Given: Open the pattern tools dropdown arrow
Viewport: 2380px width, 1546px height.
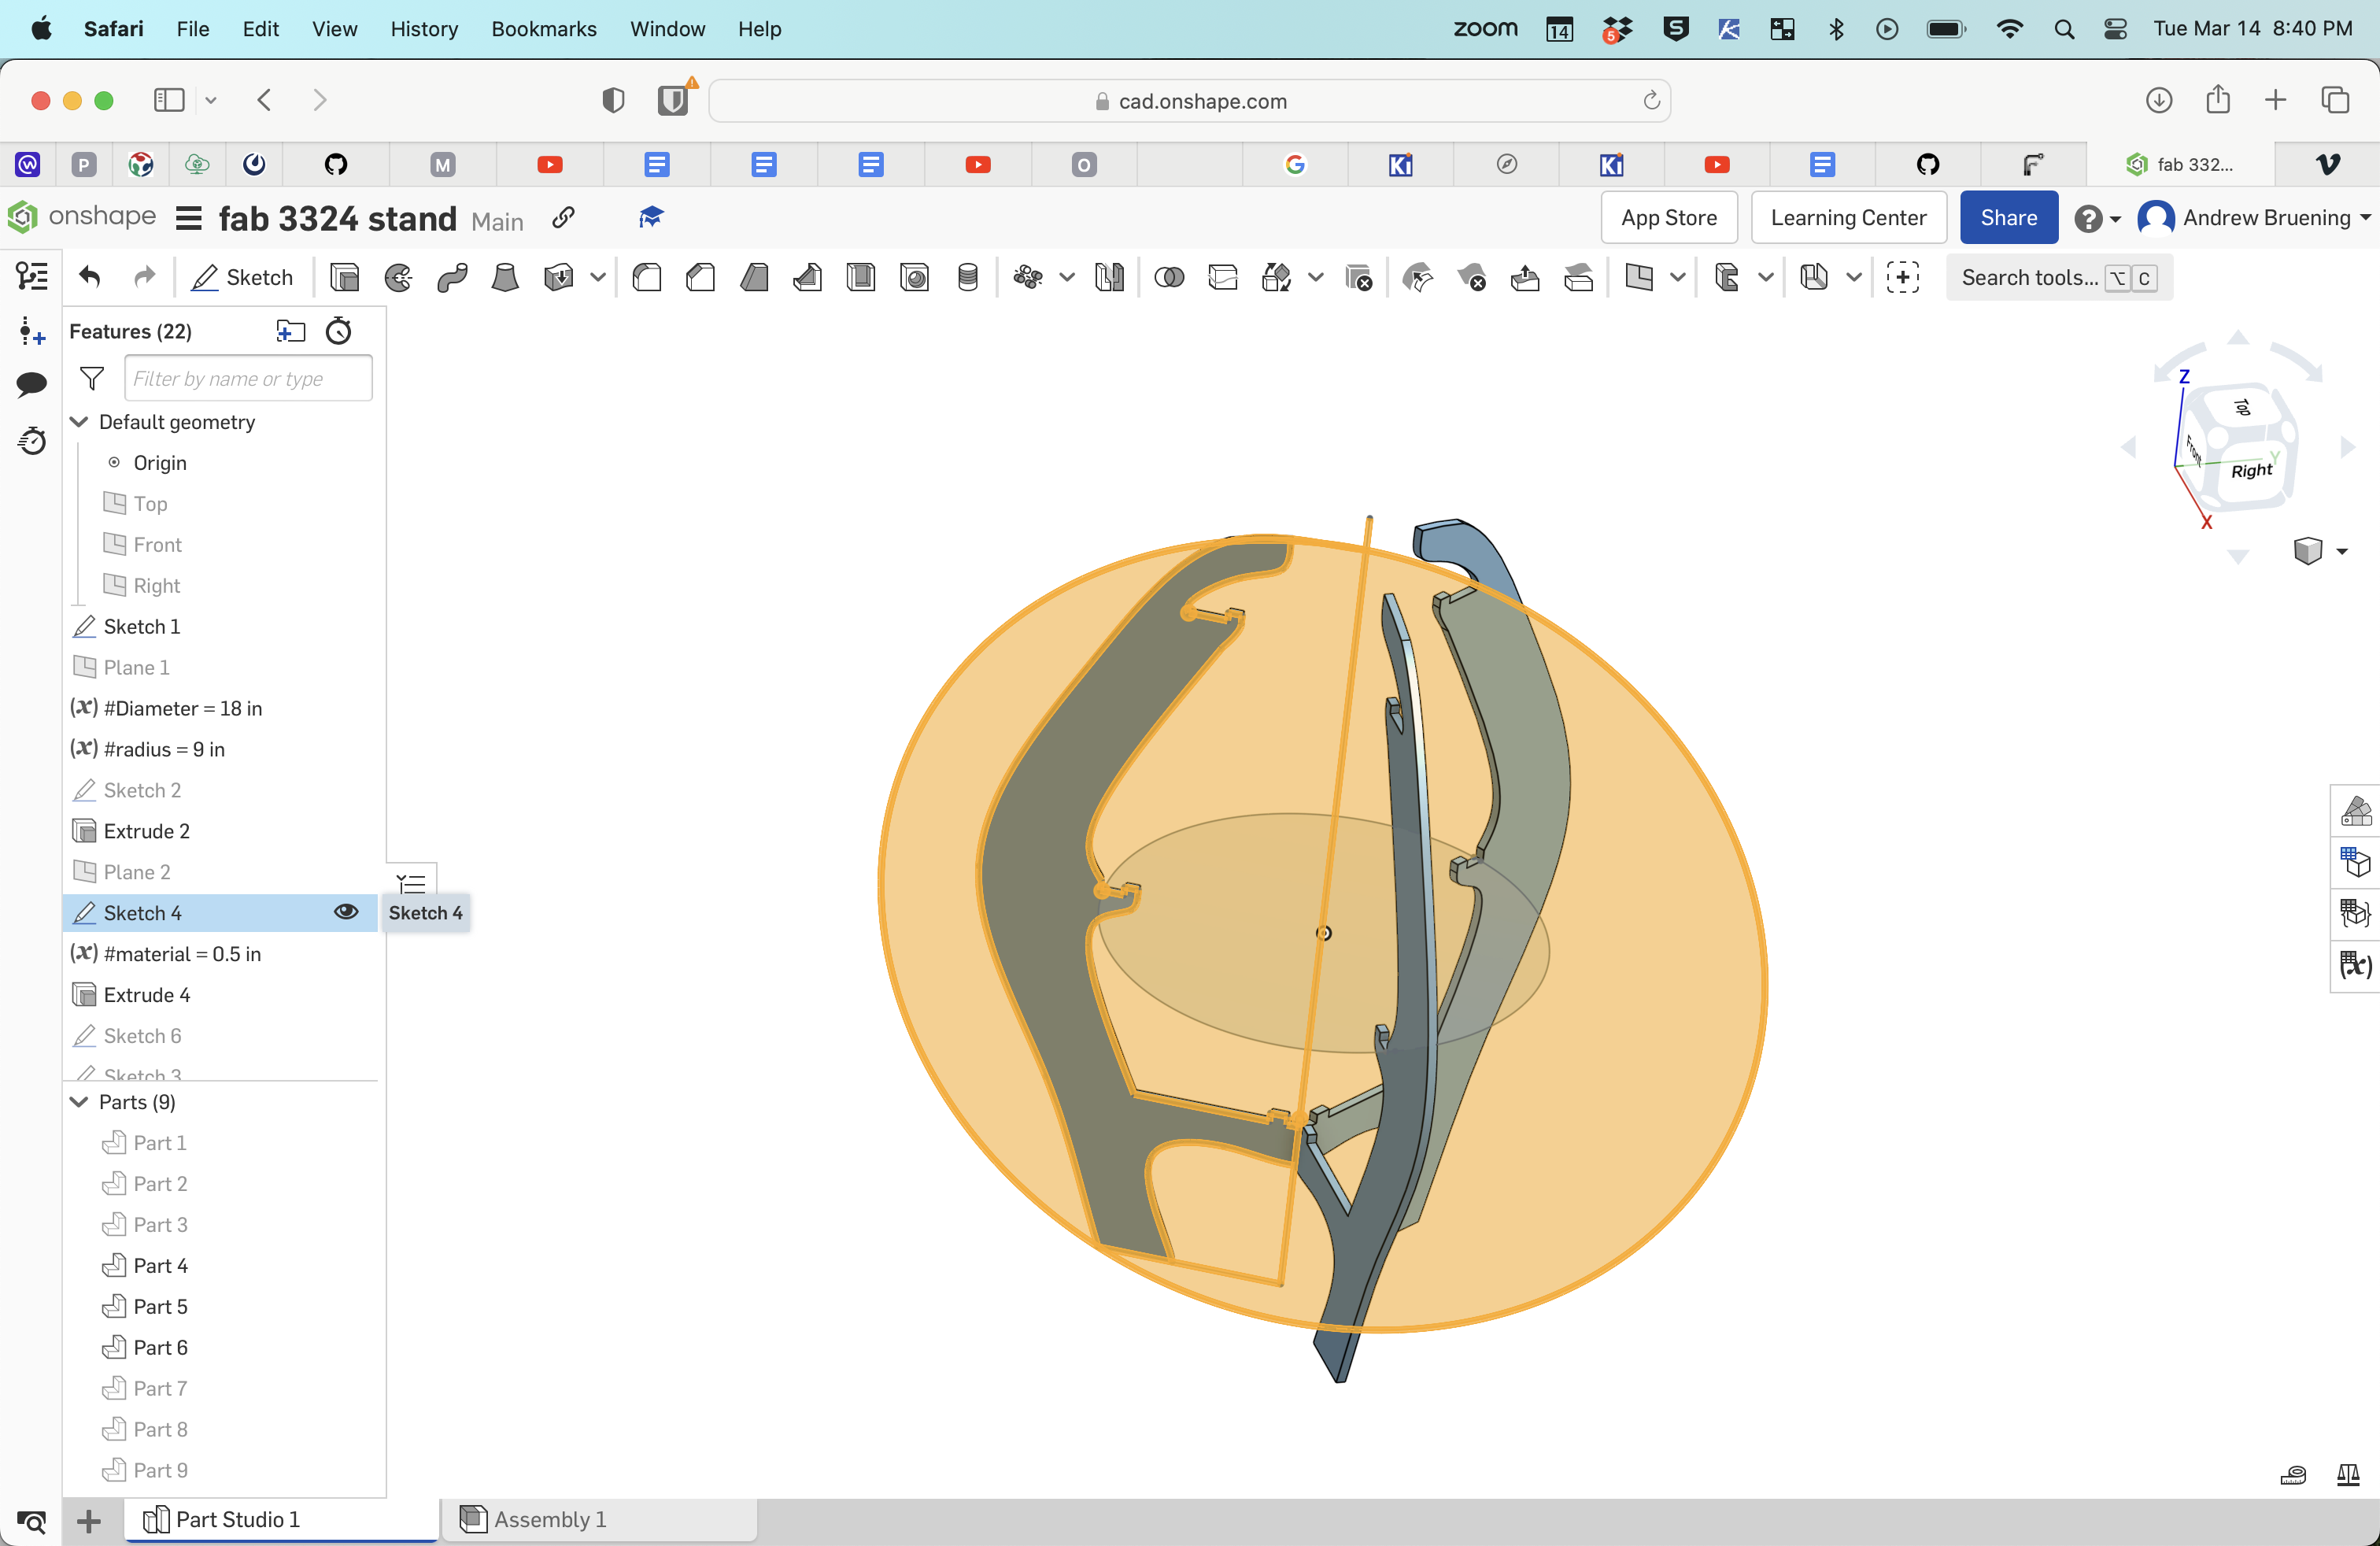Looking at the screenshot, I should click(1067, 277).
